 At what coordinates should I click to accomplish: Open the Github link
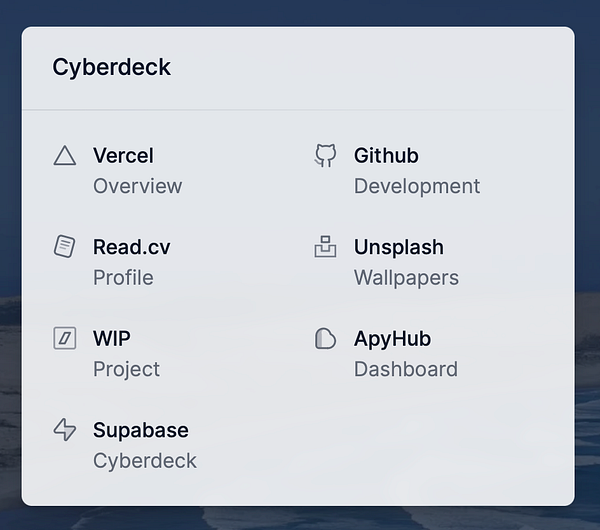pyautogui.click(x=386, y=155)
